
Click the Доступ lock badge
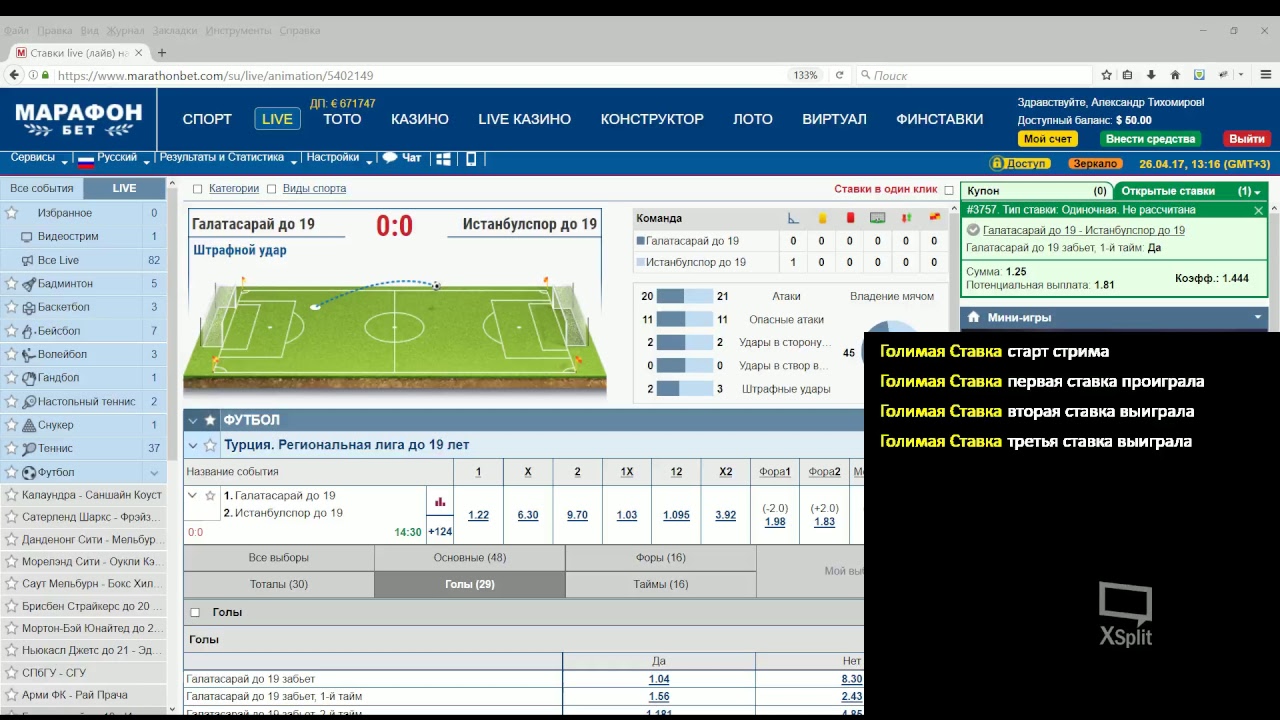(x=1019, y=163)
